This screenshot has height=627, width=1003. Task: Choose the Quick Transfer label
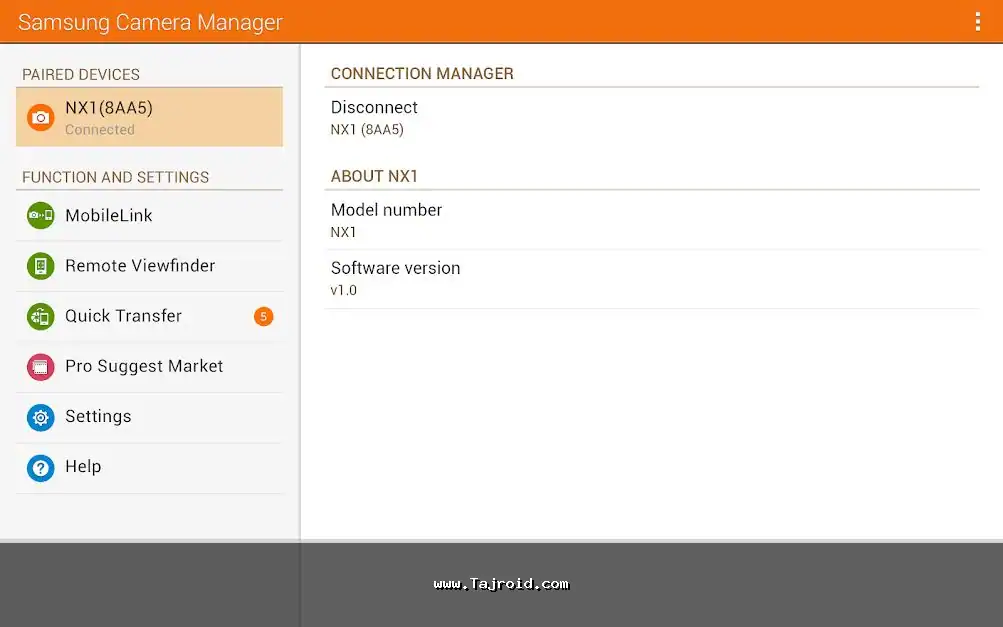coord(123,316)
